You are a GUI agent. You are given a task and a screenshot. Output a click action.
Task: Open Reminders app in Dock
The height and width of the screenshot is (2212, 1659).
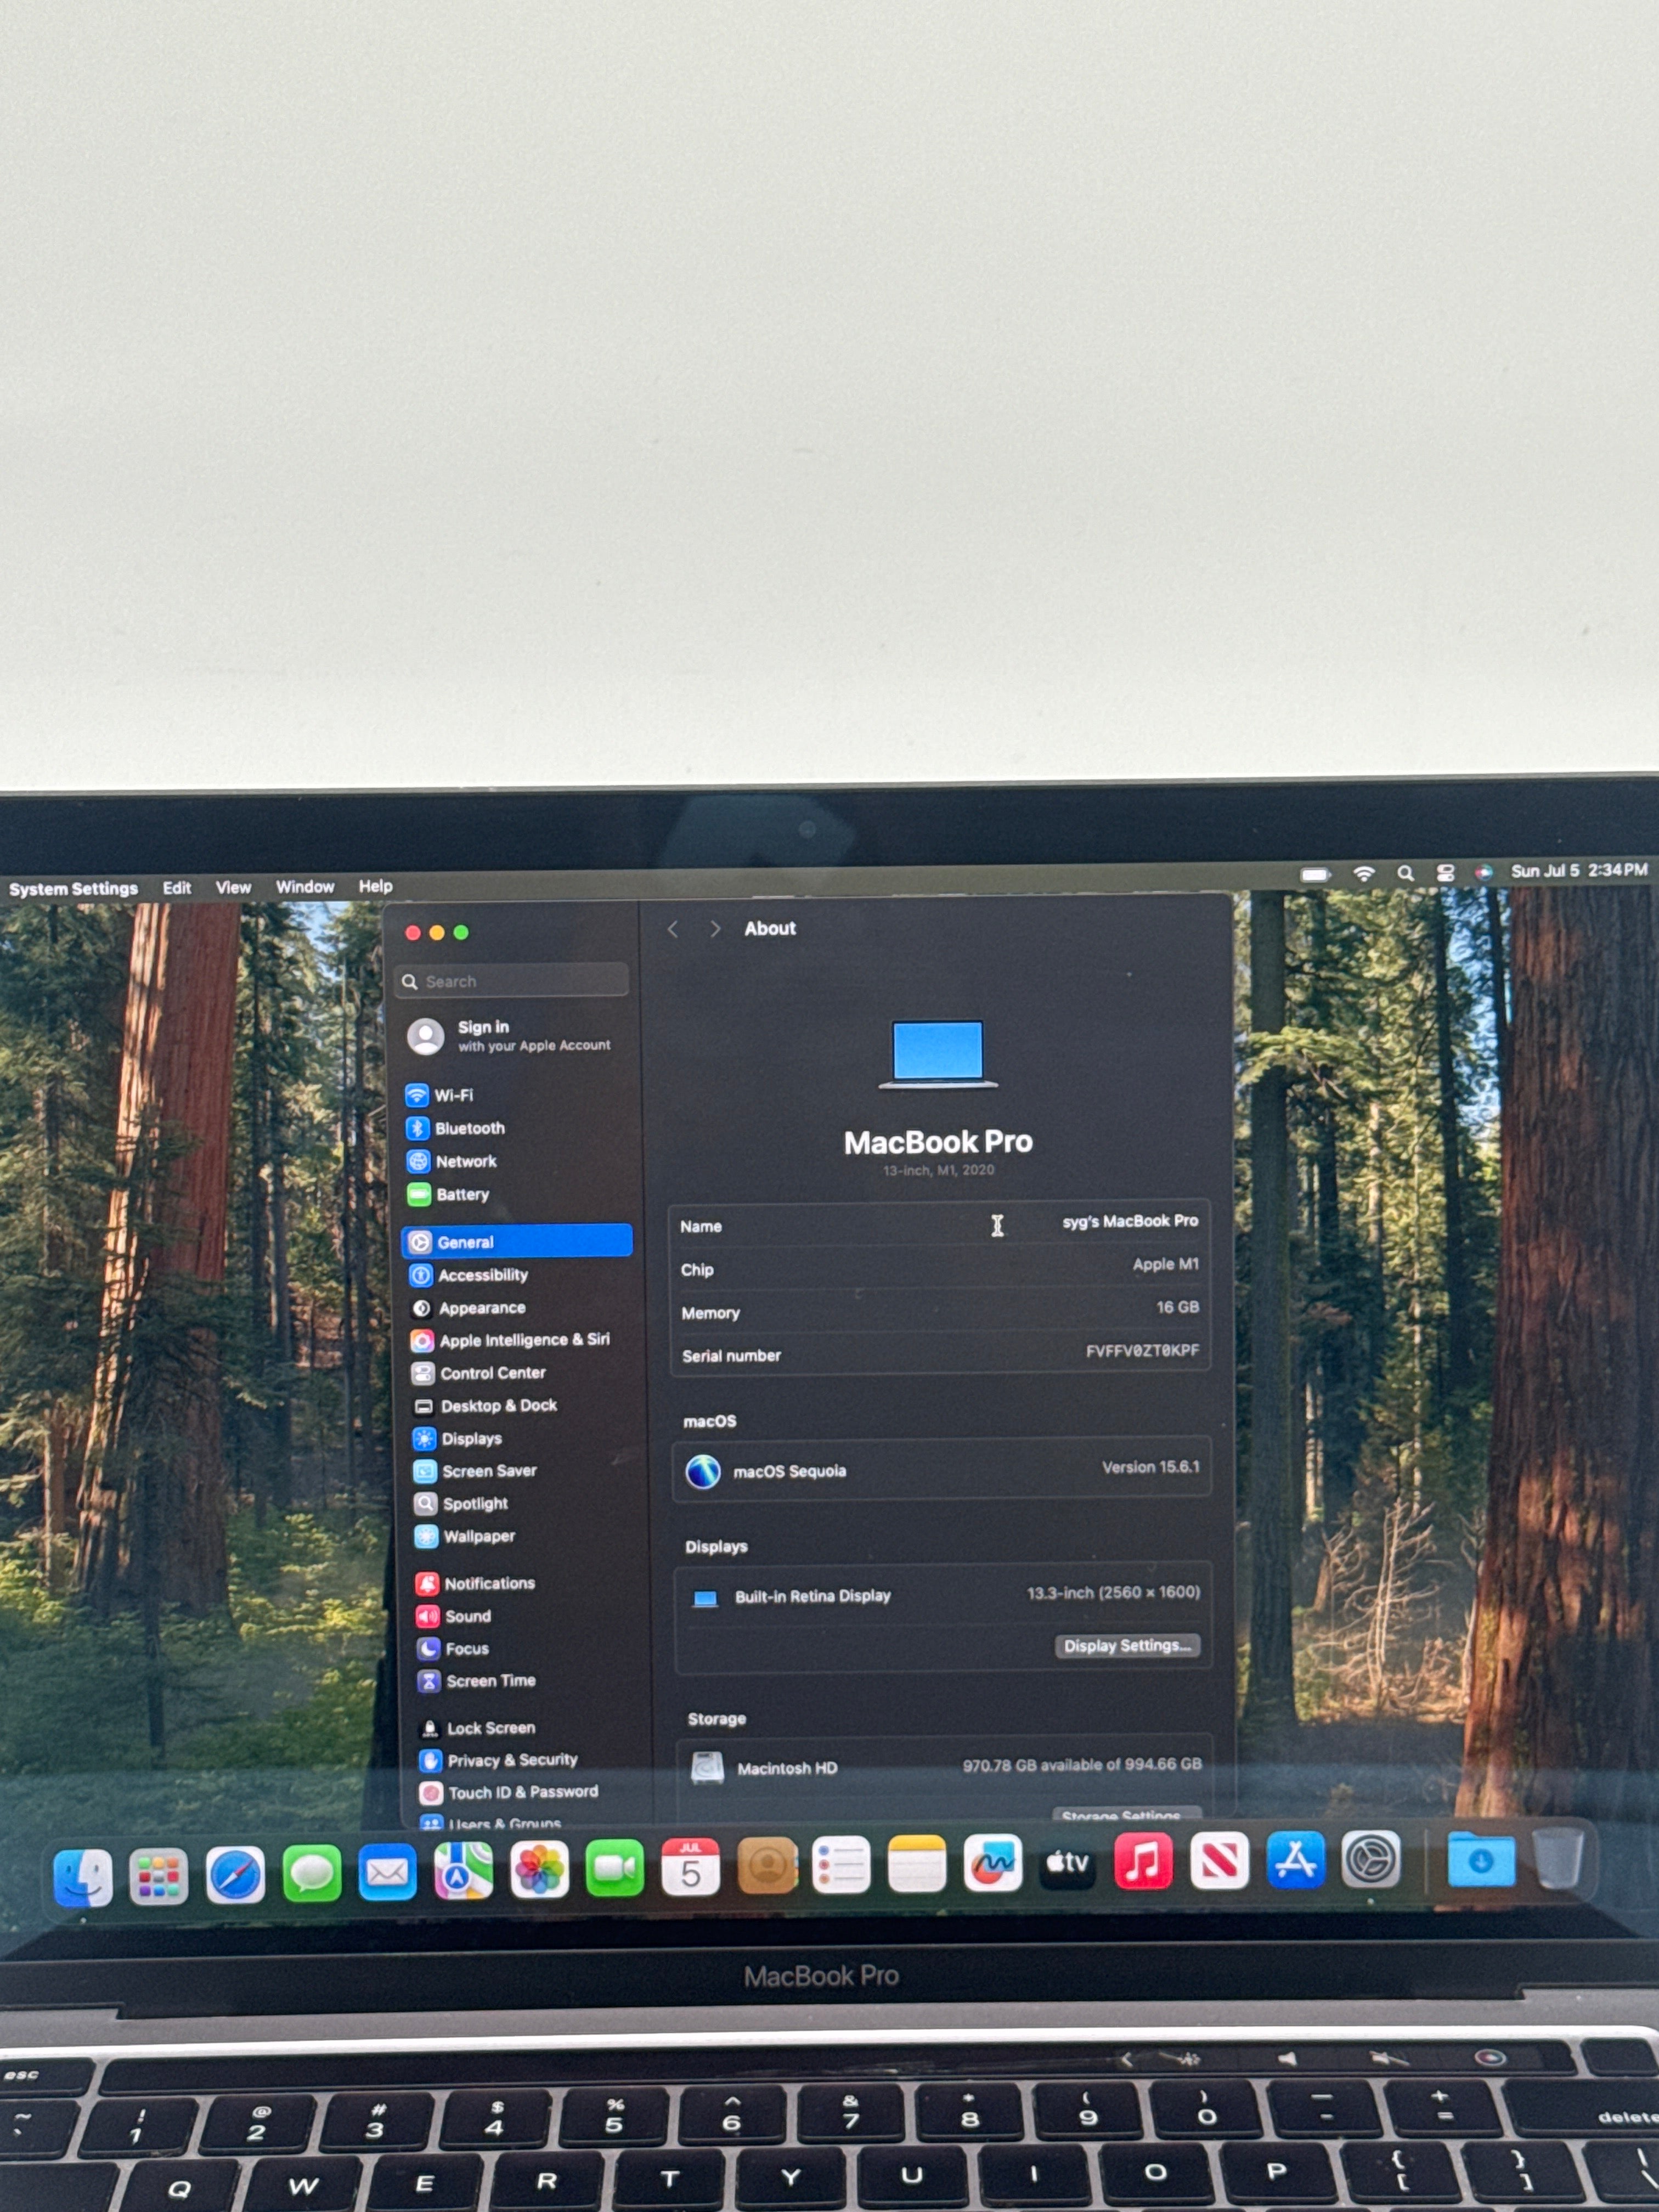(841, 1866)
